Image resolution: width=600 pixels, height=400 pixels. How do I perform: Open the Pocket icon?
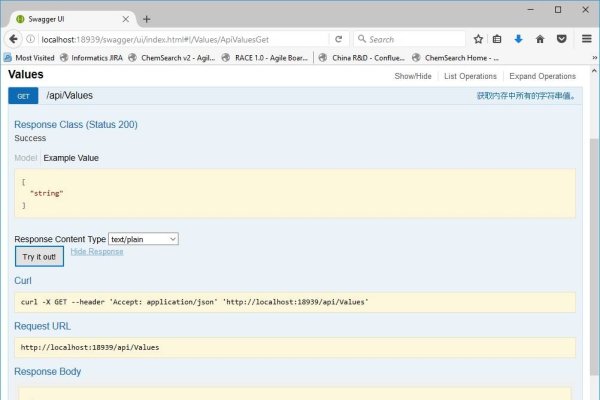point(561,39)
